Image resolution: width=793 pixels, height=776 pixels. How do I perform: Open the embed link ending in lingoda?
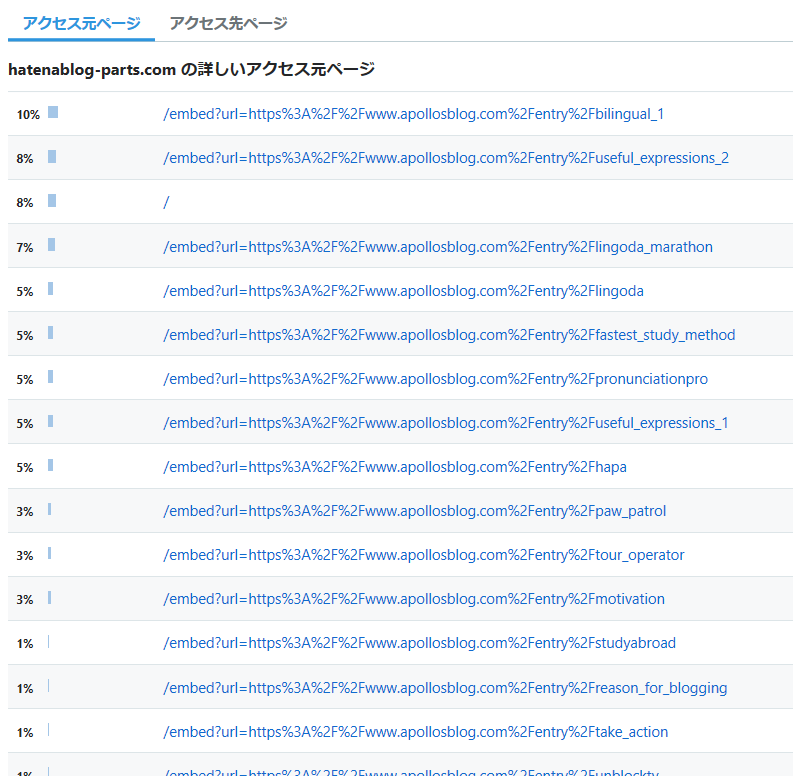click(403, 291)
